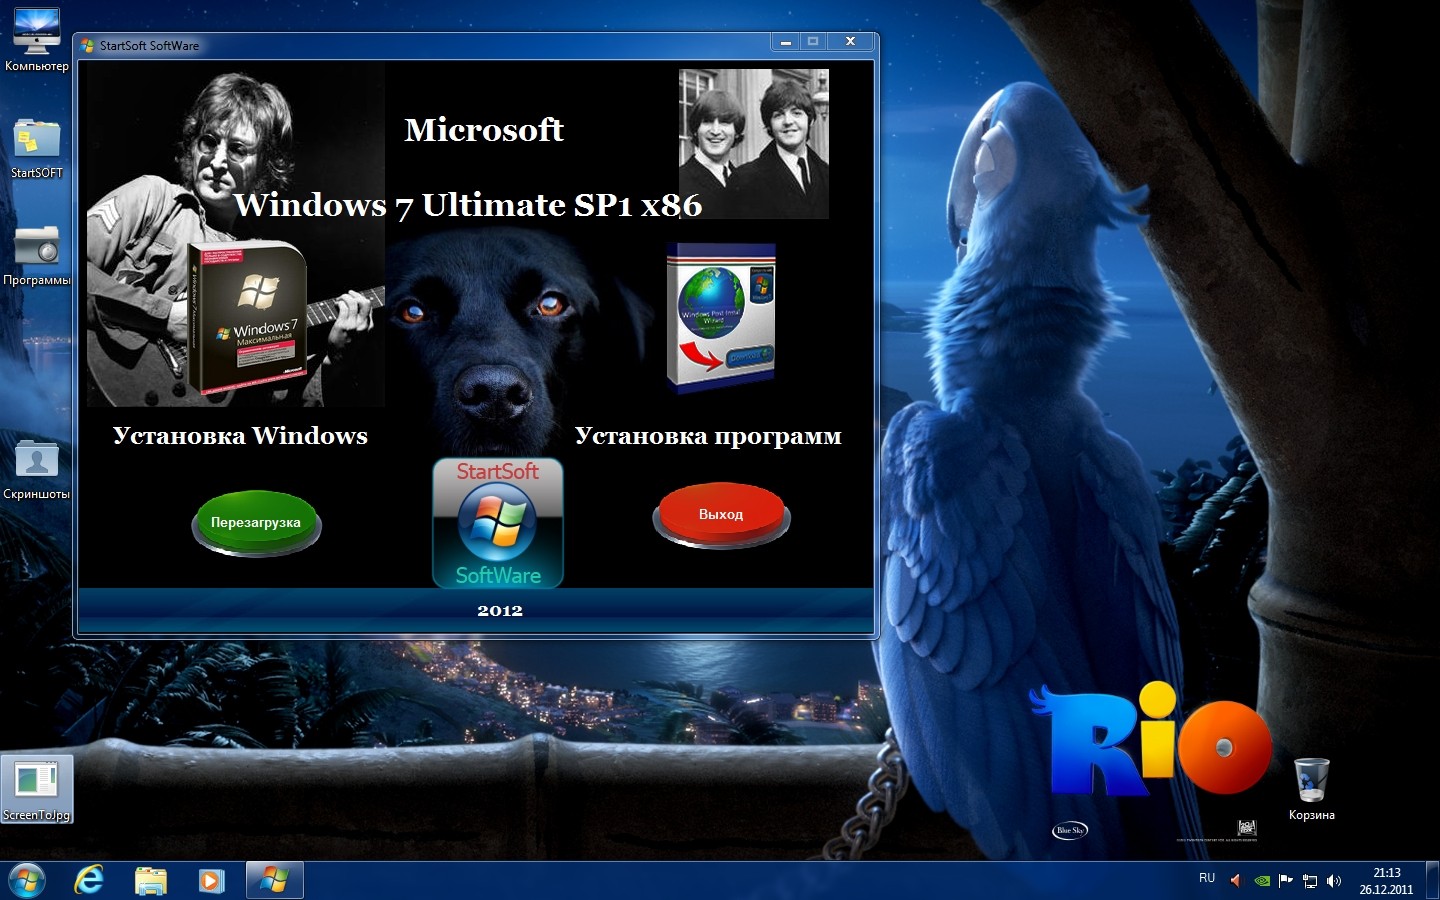
Task: Click the Установка Windows label
Action: (240, 436)
